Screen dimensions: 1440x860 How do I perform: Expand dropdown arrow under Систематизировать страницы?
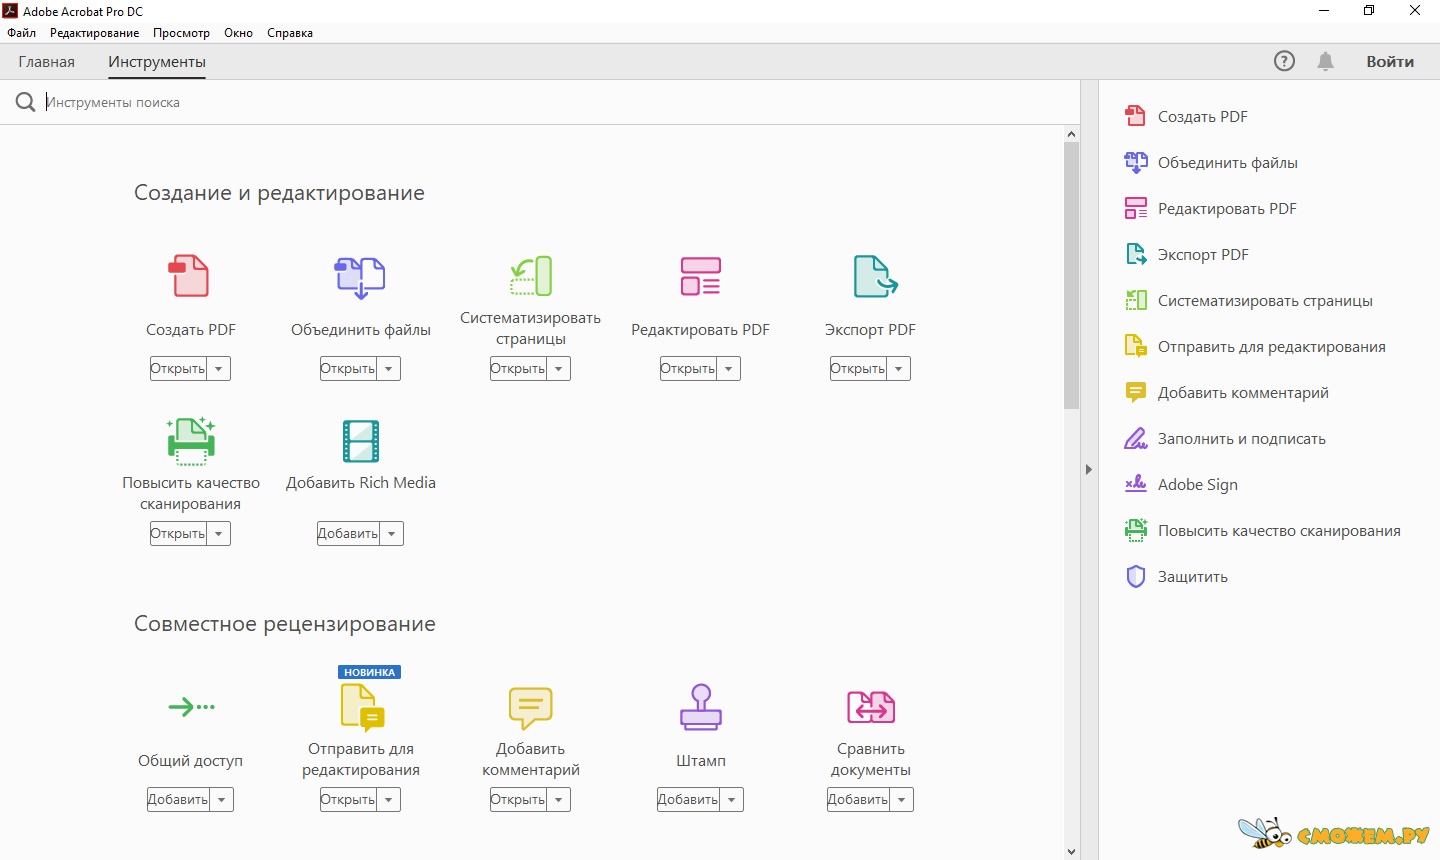click(x=559, y=369)
